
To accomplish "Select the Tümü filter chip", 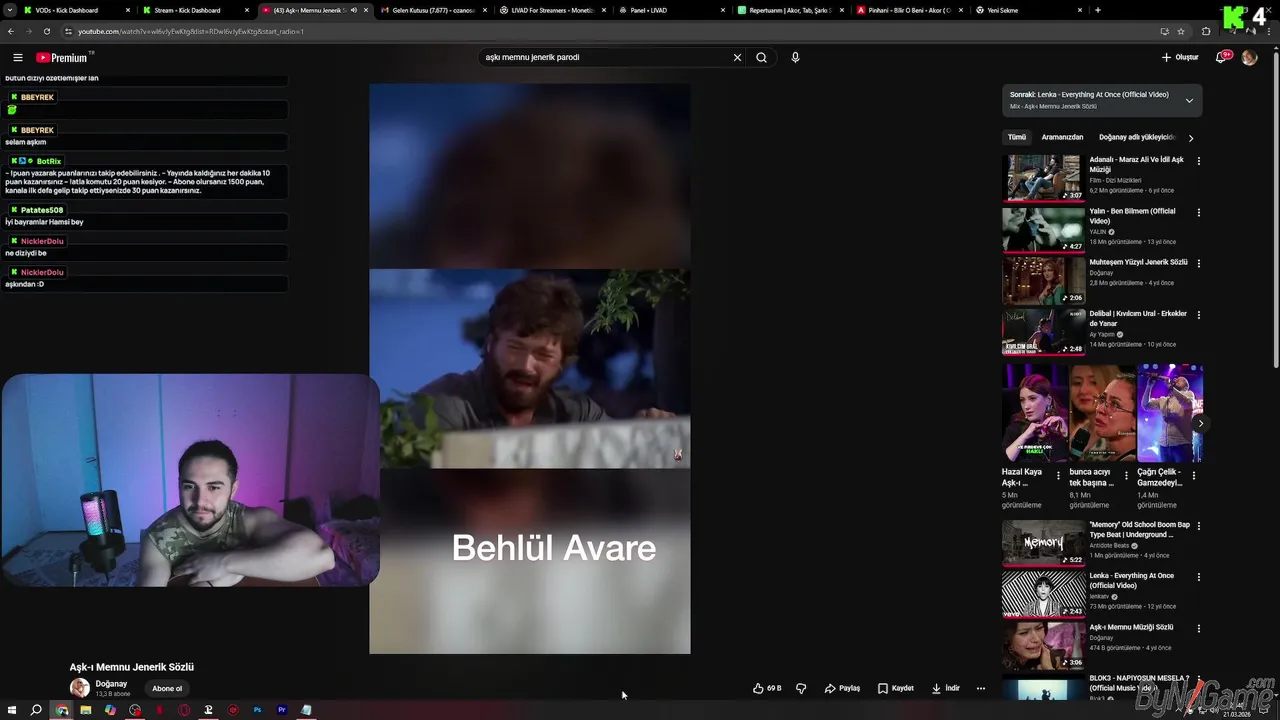I will pos(1017,137).
